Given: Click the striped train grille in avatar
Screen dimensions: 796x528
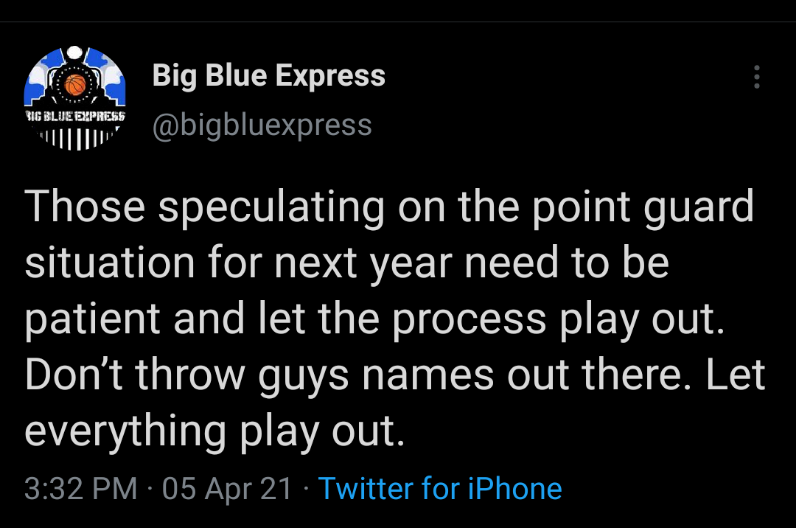Looking at the screenshot, I should 75,136.
